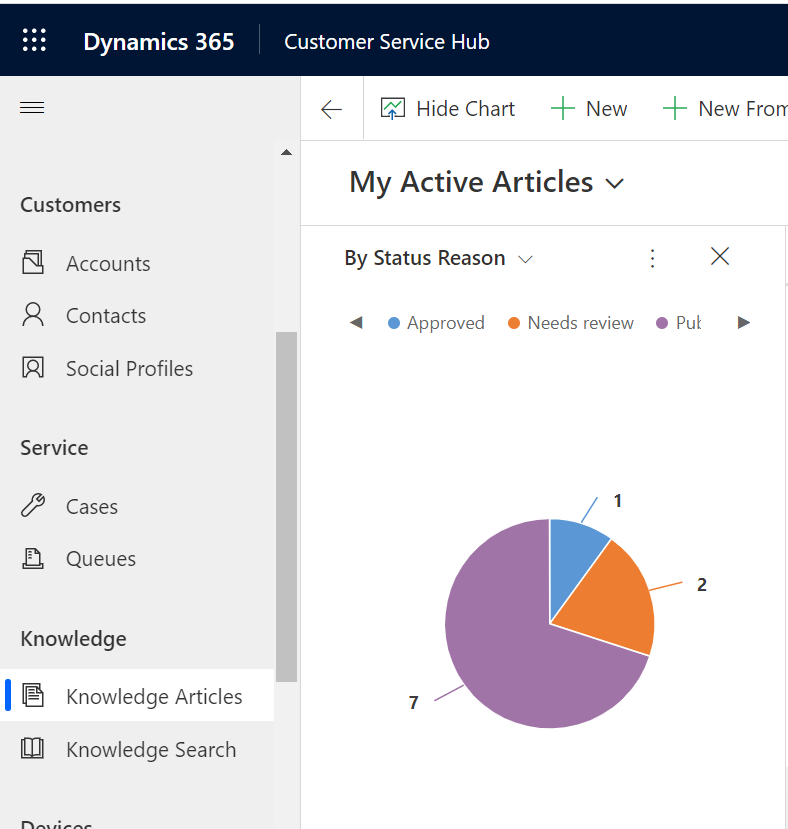Click the Hide Chart icon
The height and width of the screenshot is (829, 788).
(392, 109)
